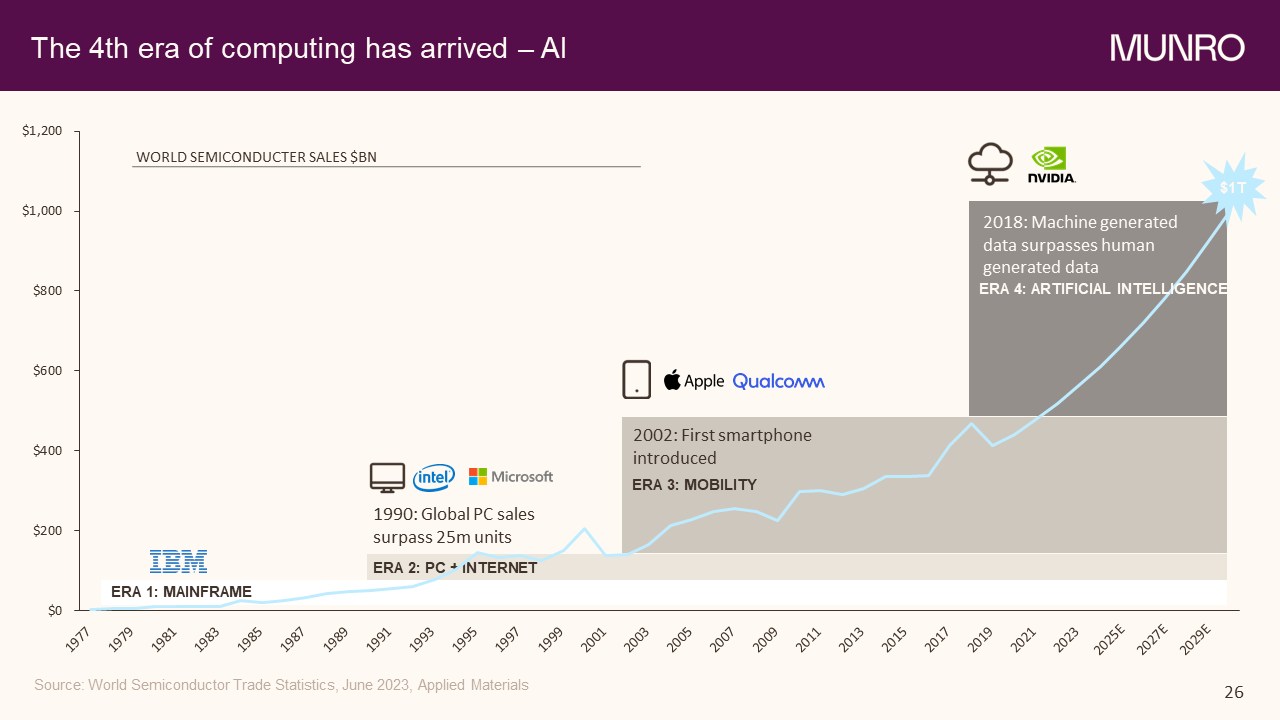Click the desktop monitor icon
Image resolution: width=1280 pixels, height=720 pixels.
[387, 477]
